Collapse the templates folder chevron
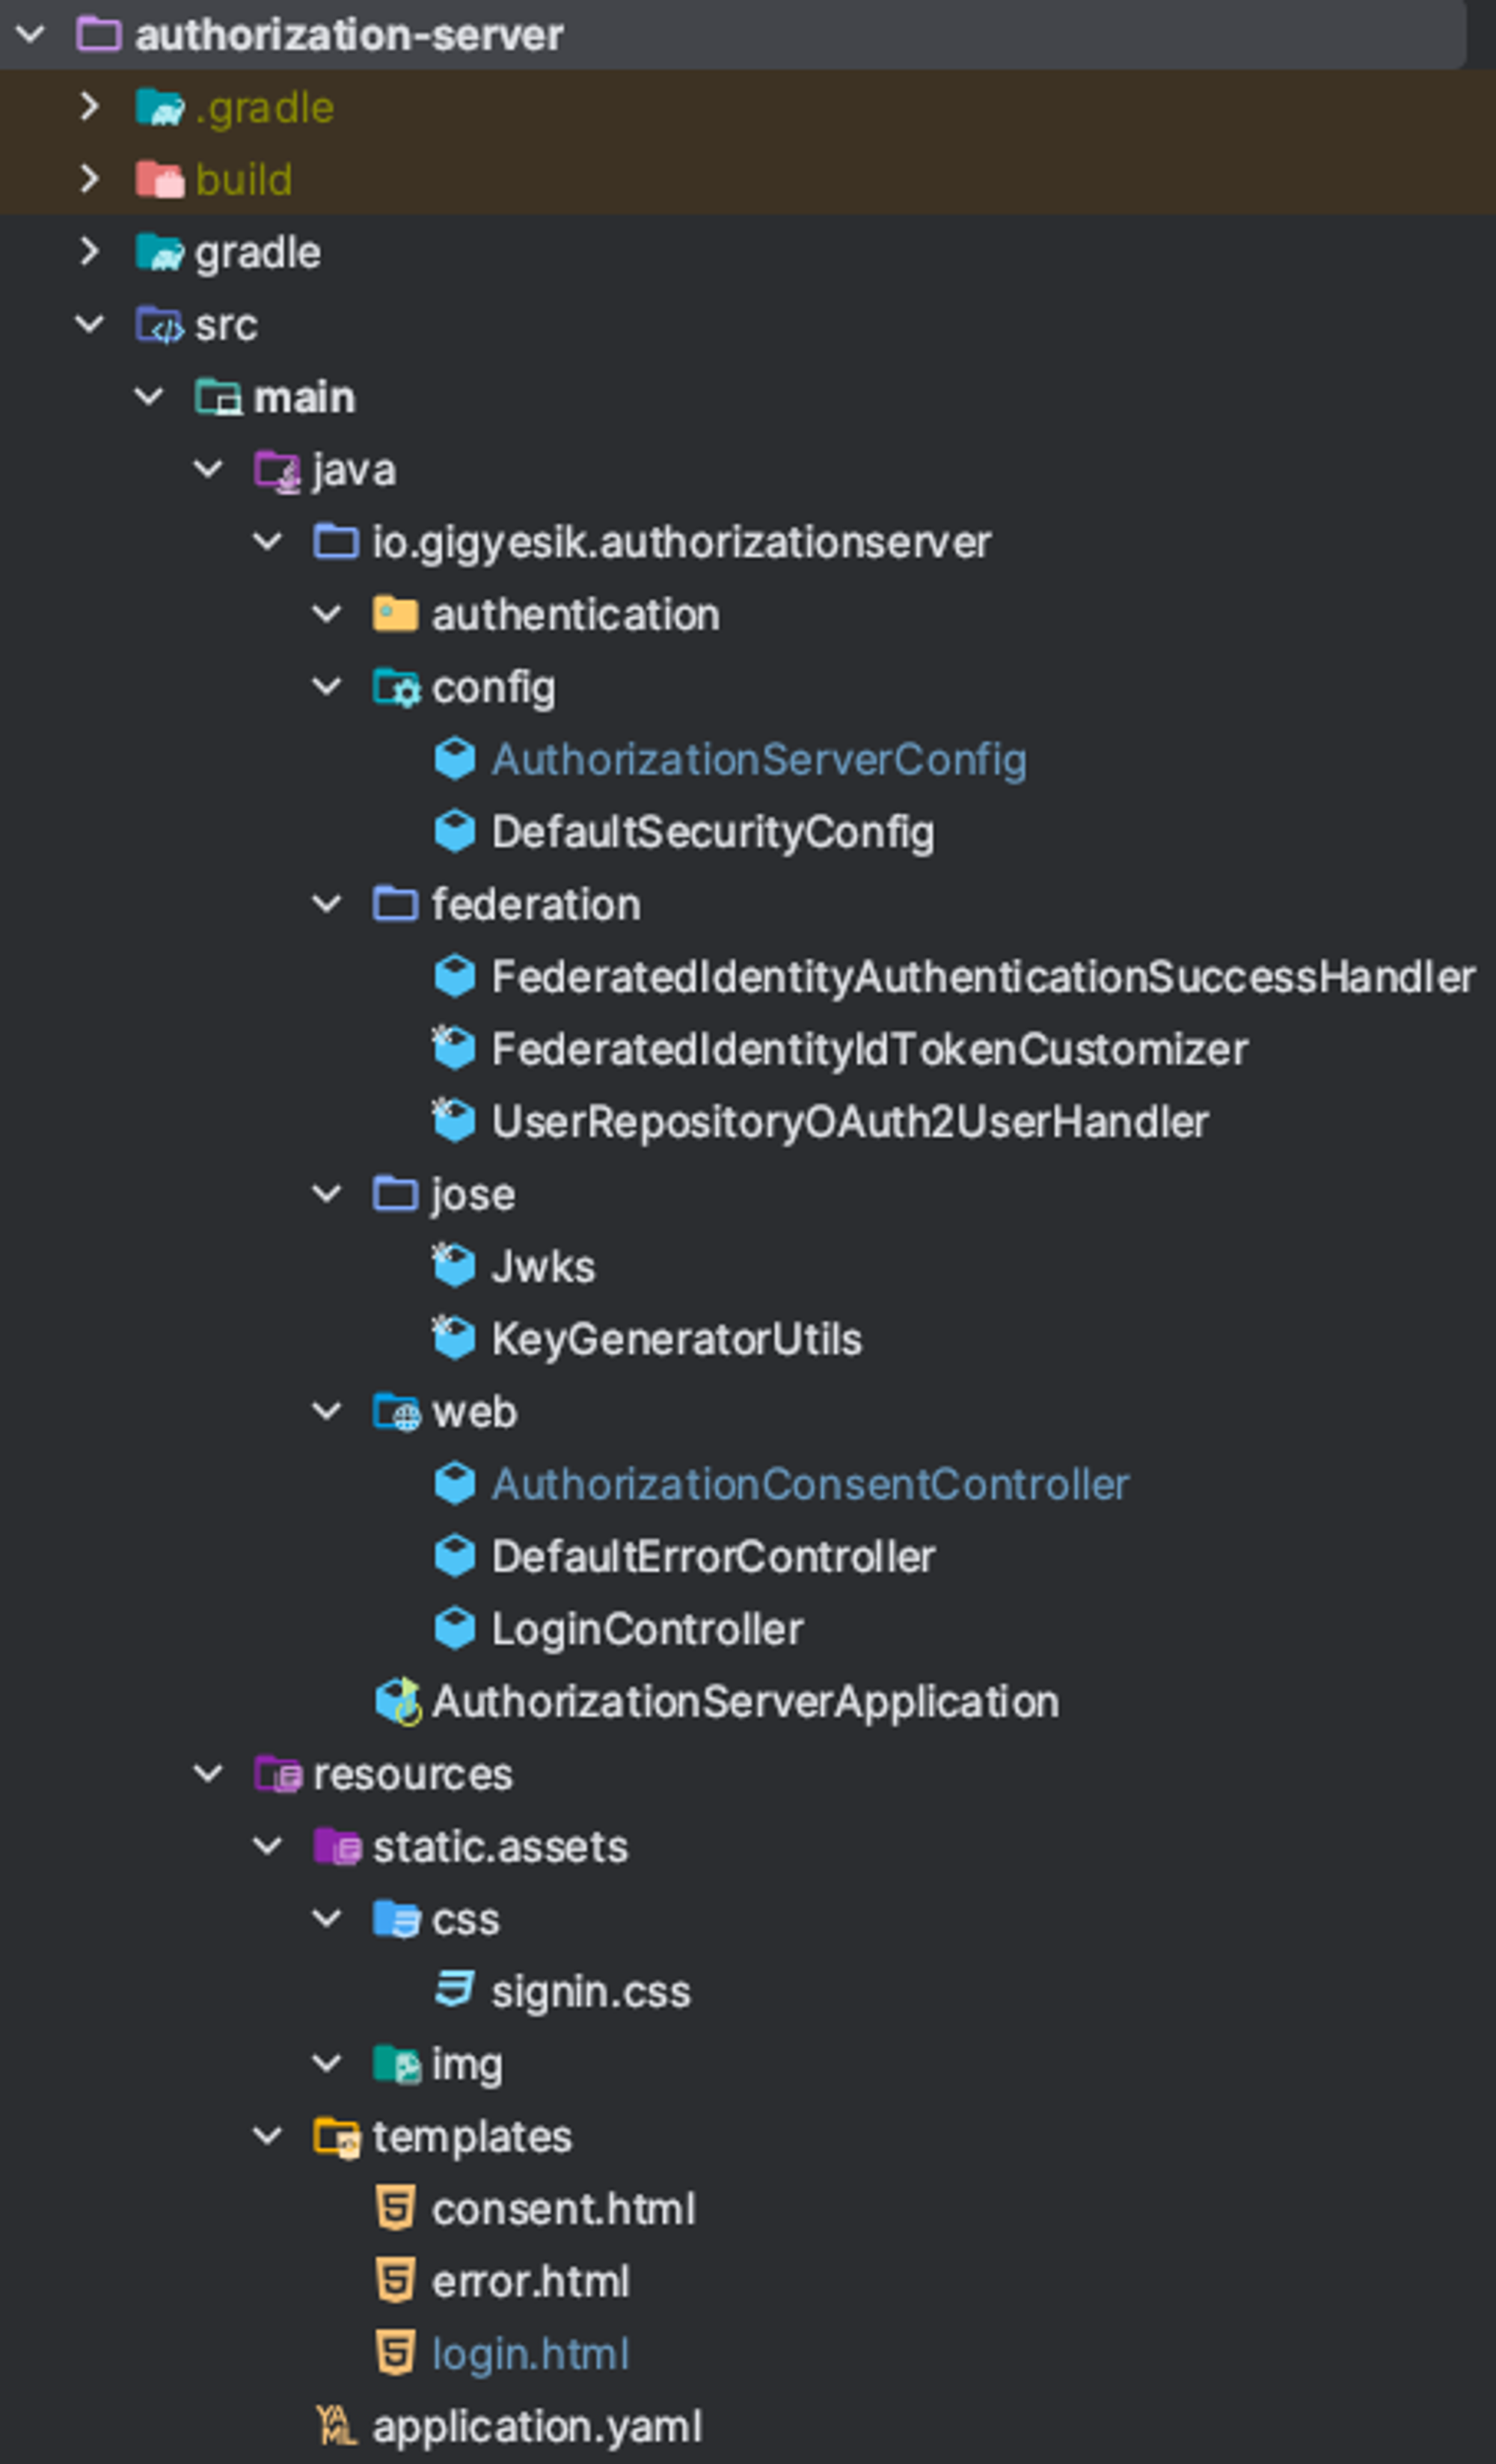The width and height of the screenshot is (1496, 2464). (x=268, y=2137)
